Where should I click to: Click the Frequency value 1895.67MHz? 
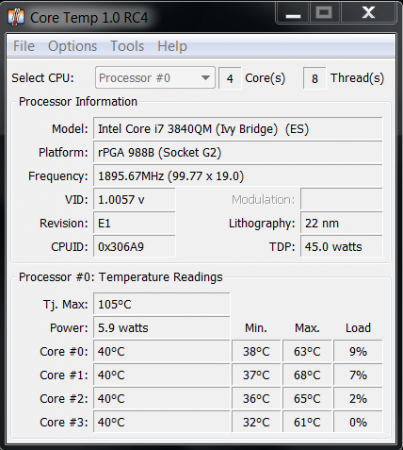(238, 176)
